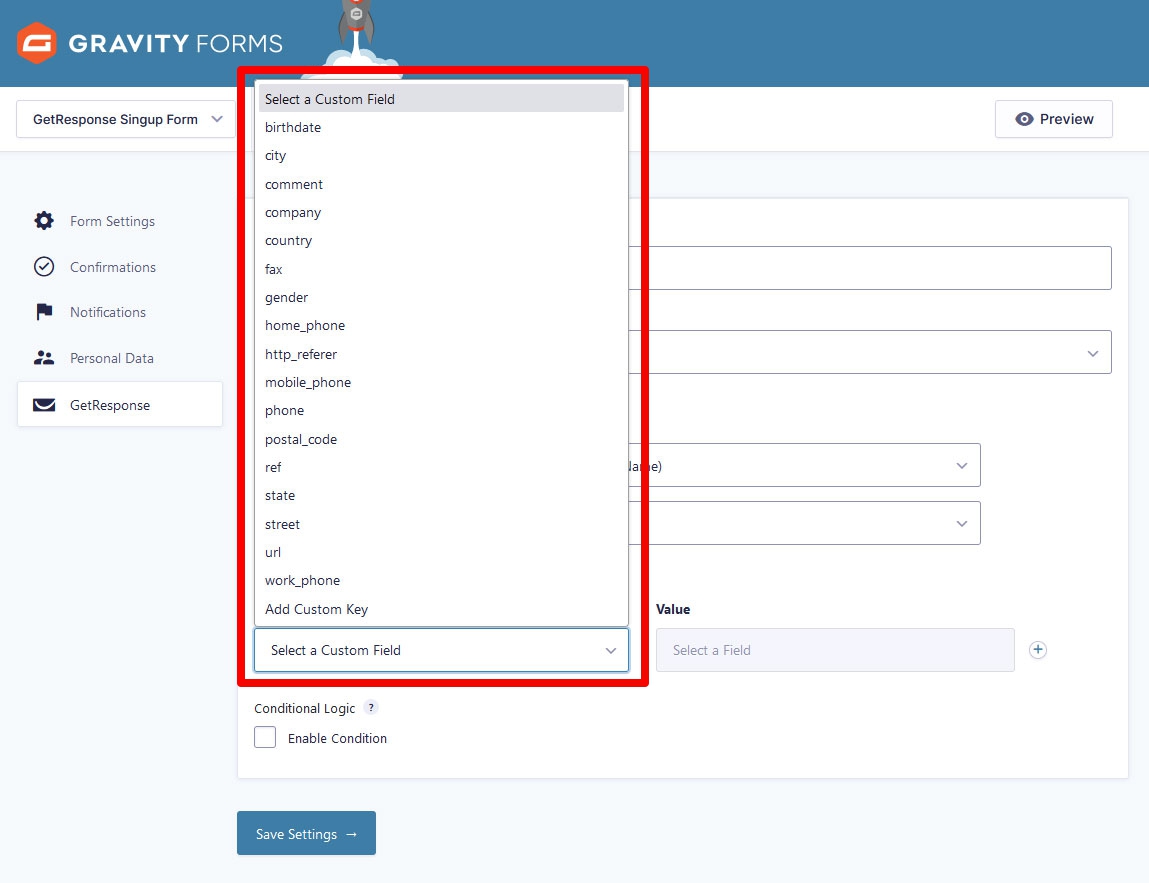1149x883 pixels.
Task: Click the Gravity Forms logo icon
Action: [x=37, y=43]
